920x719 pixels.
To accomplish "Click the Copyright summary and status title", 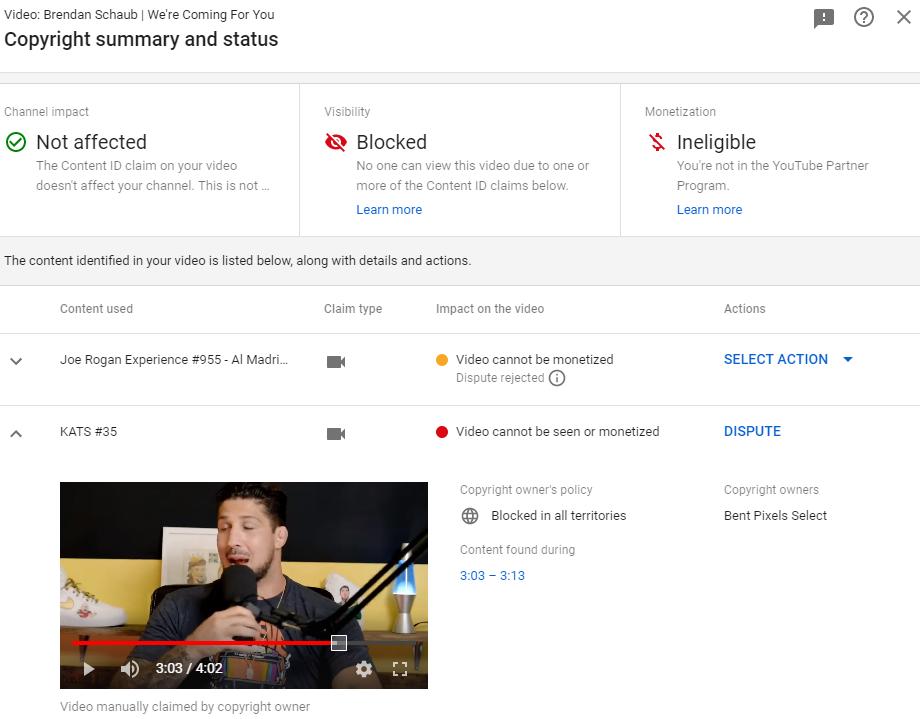I will [141, 39].
